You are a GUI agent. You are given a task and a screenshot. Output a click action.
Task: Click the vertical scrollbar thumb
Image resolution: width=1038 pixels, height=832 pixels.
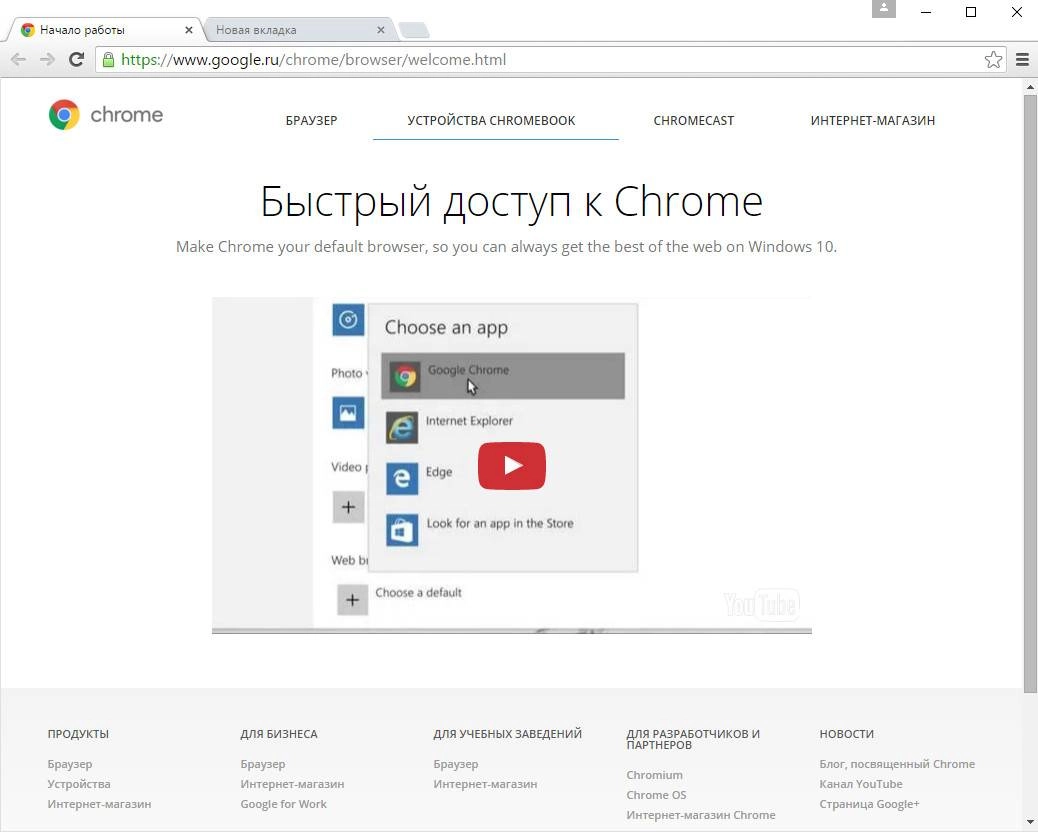1030,394
